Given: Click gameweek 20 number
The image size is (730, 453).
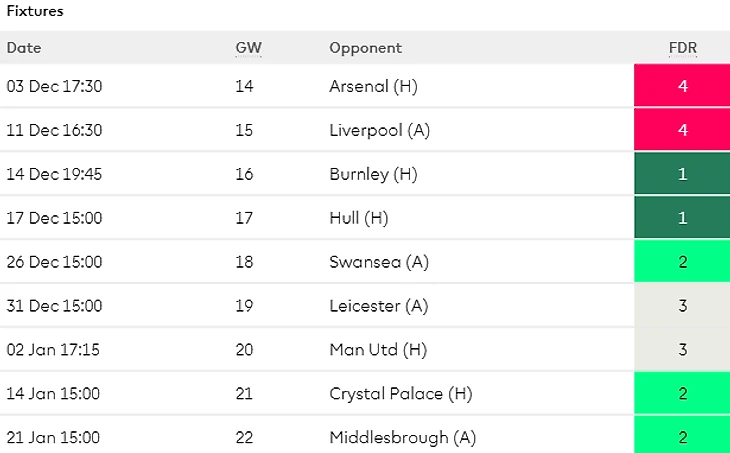Looking at the screenshot, I should tap(245, 350).
